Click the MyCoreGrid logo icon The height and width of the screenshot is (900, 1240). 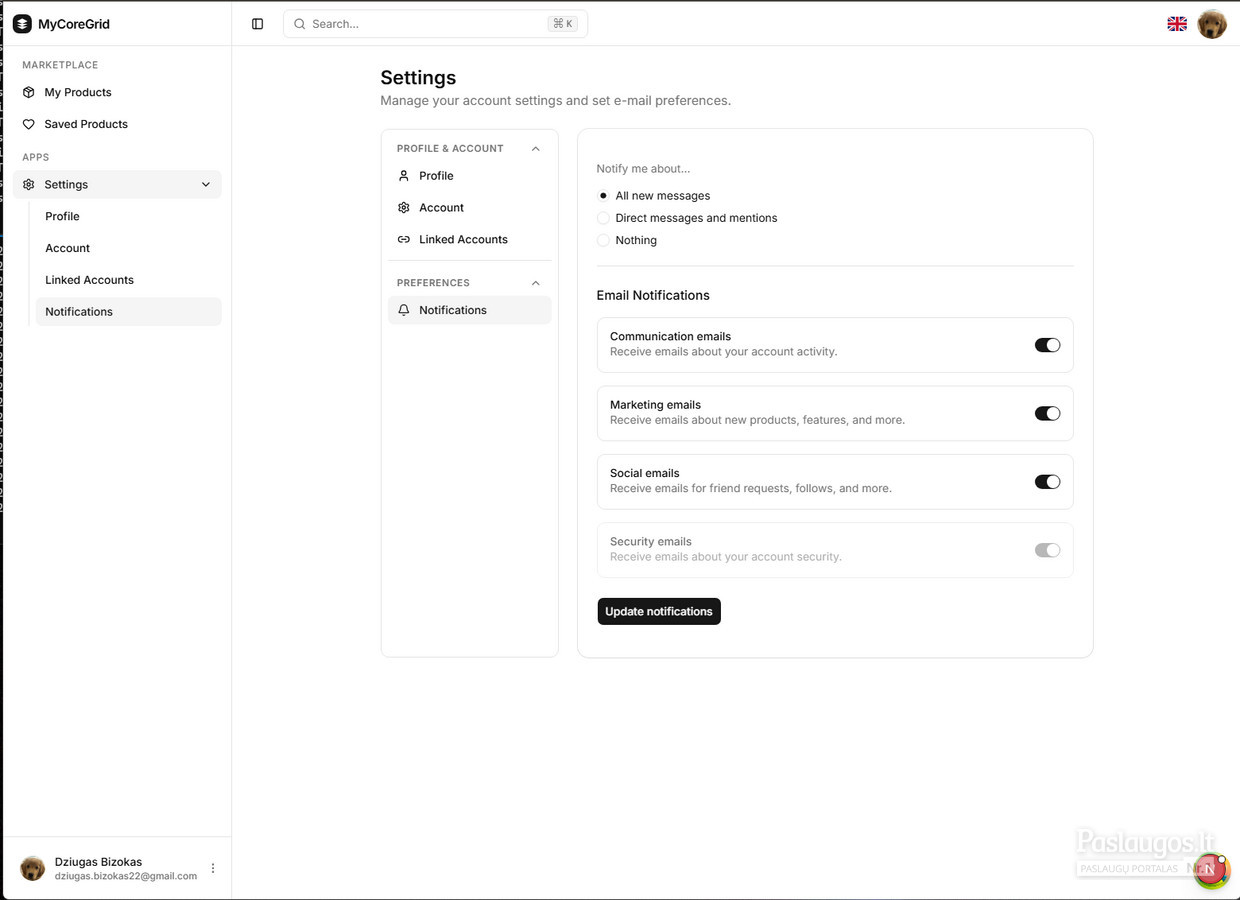pyautogui.click(x=22, y=24)
